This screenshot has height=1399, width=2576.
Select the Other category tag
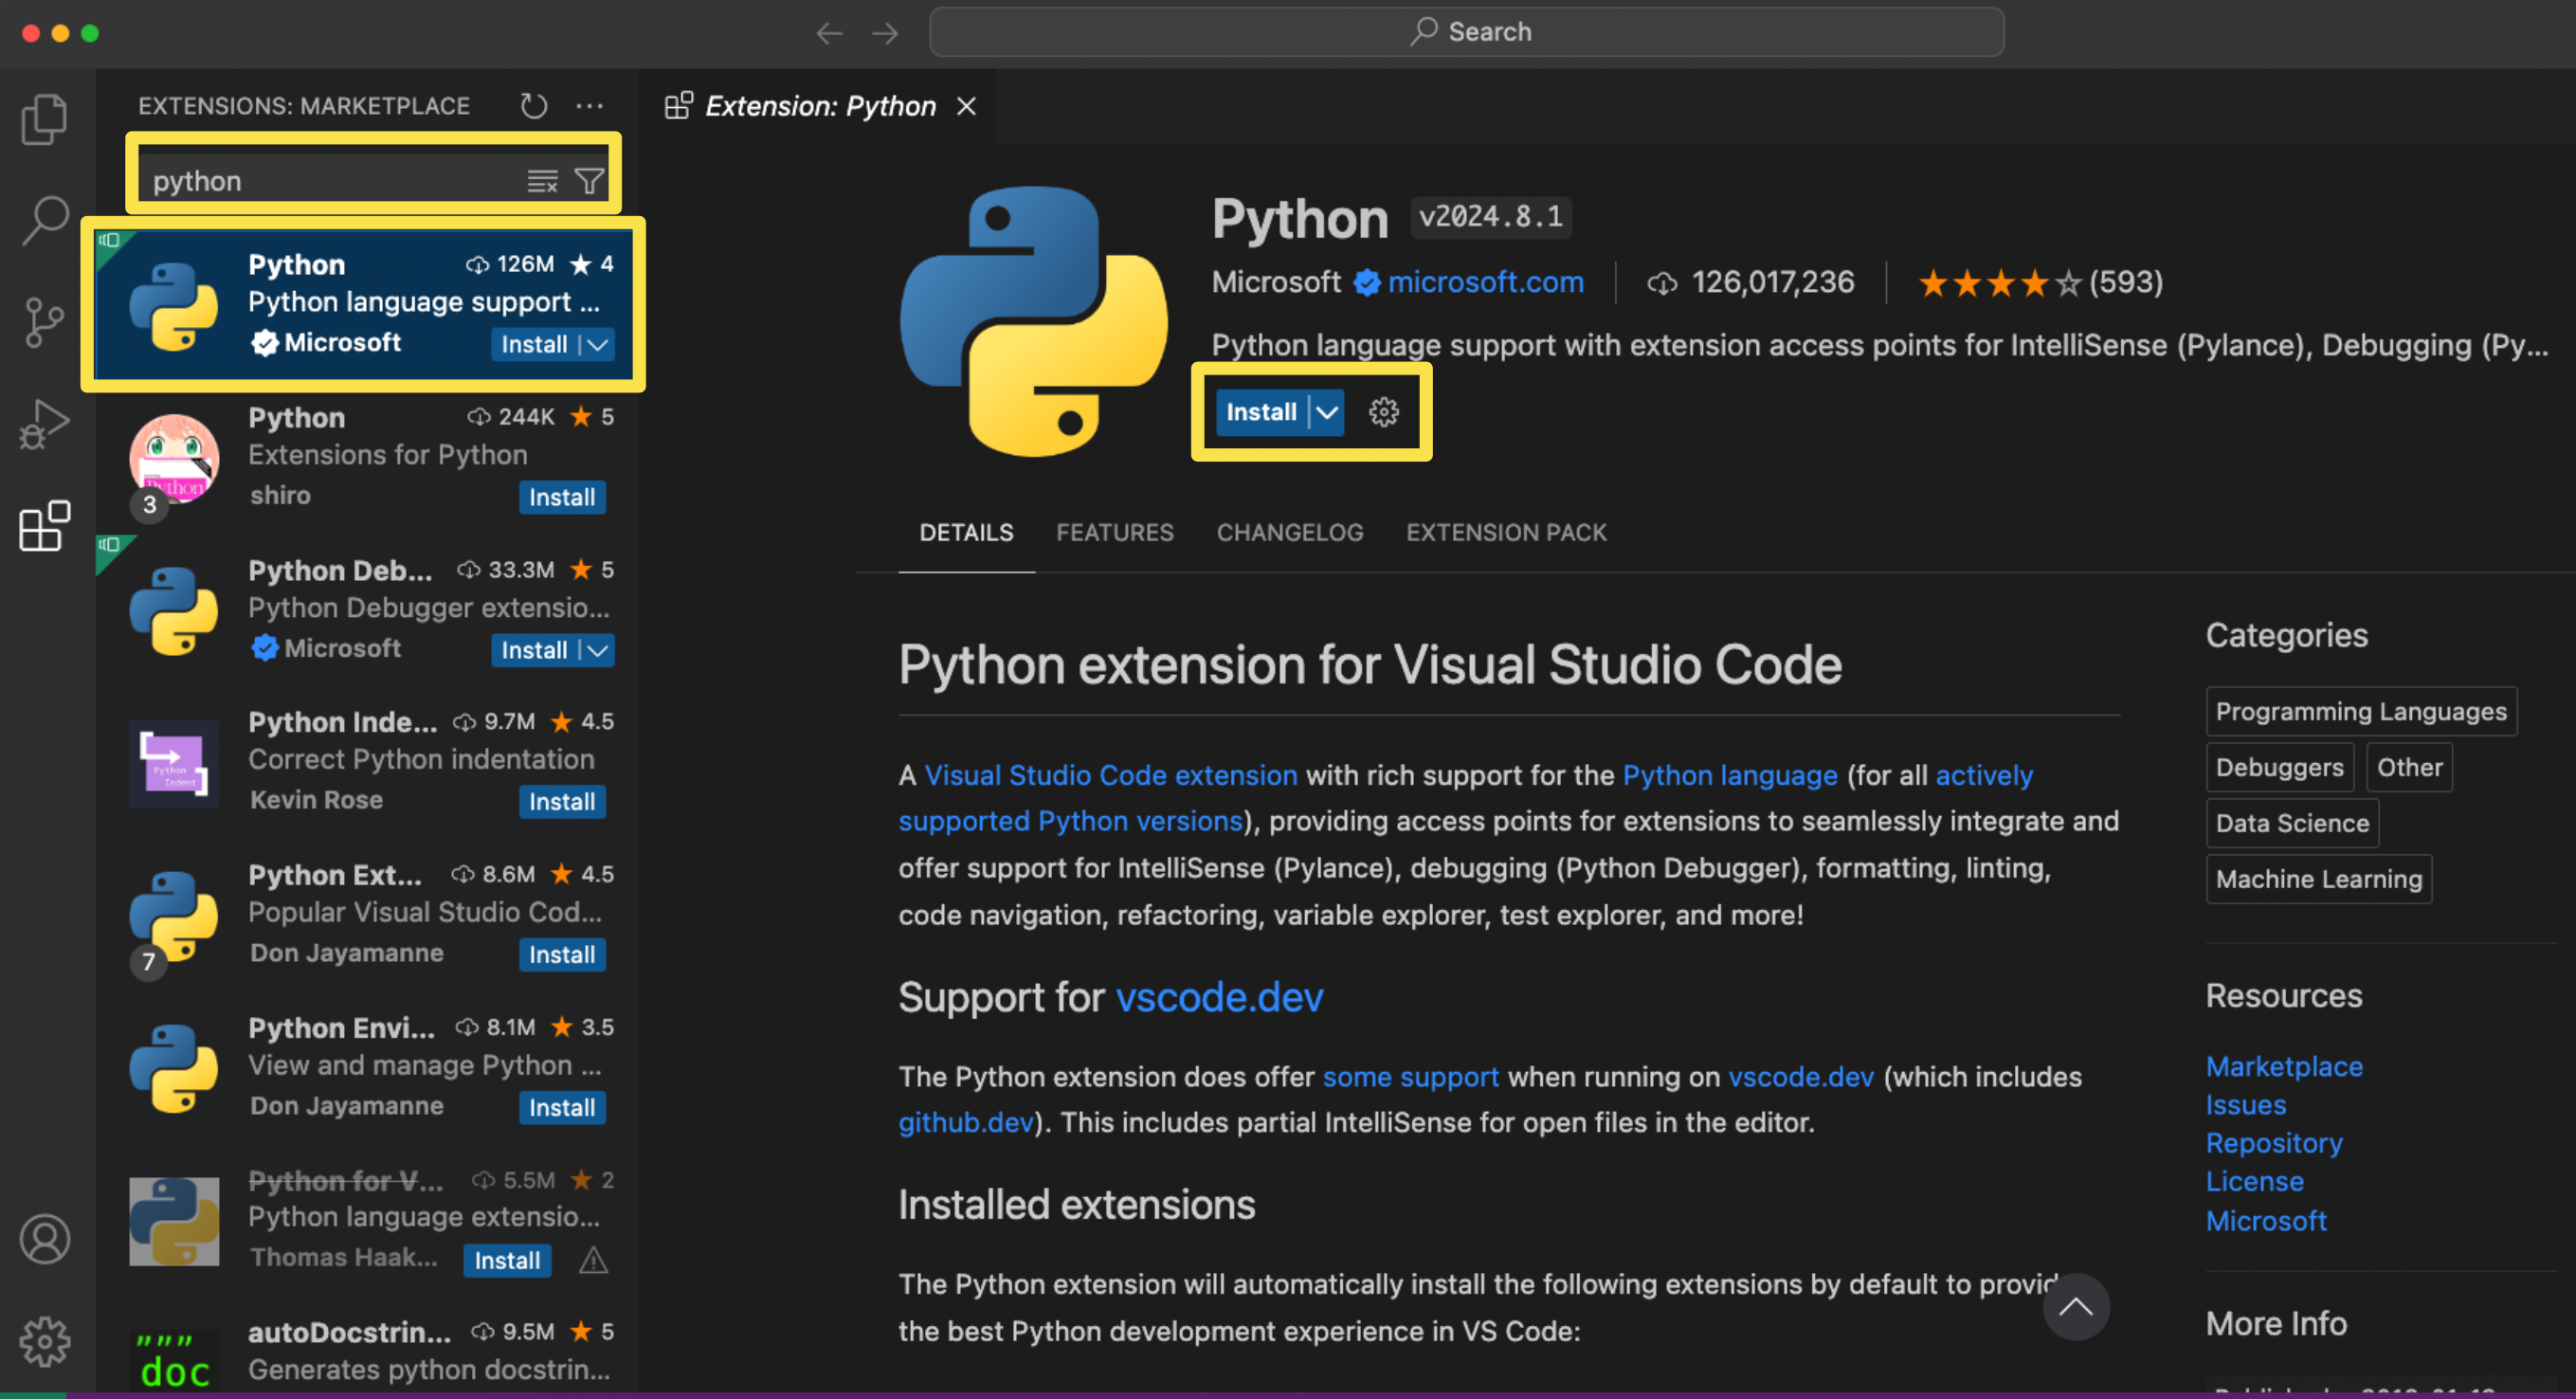[2409, 768]
